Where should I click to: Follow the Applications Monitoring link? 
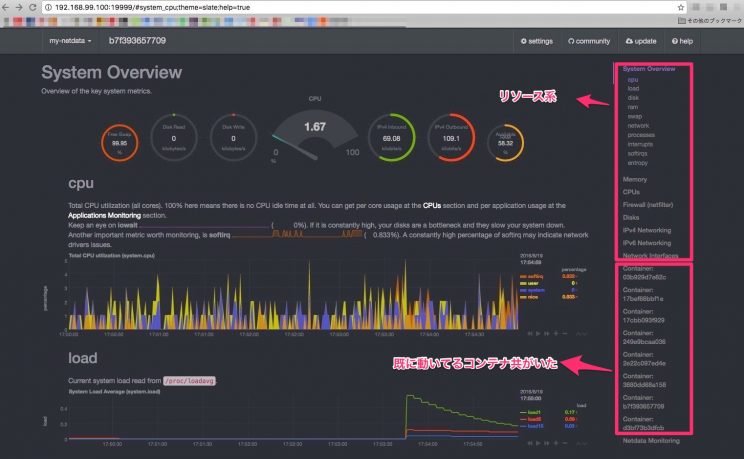point(105,215)
